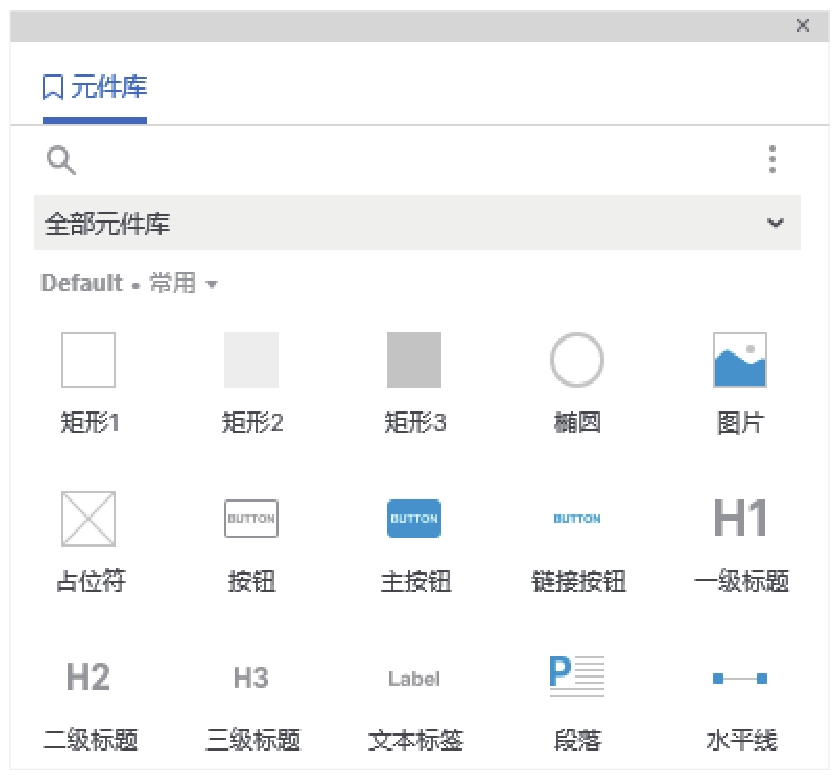Open the 全部元件库 library dropdown
The height and width of the screenshot is (775, 835).
point(417,223)
